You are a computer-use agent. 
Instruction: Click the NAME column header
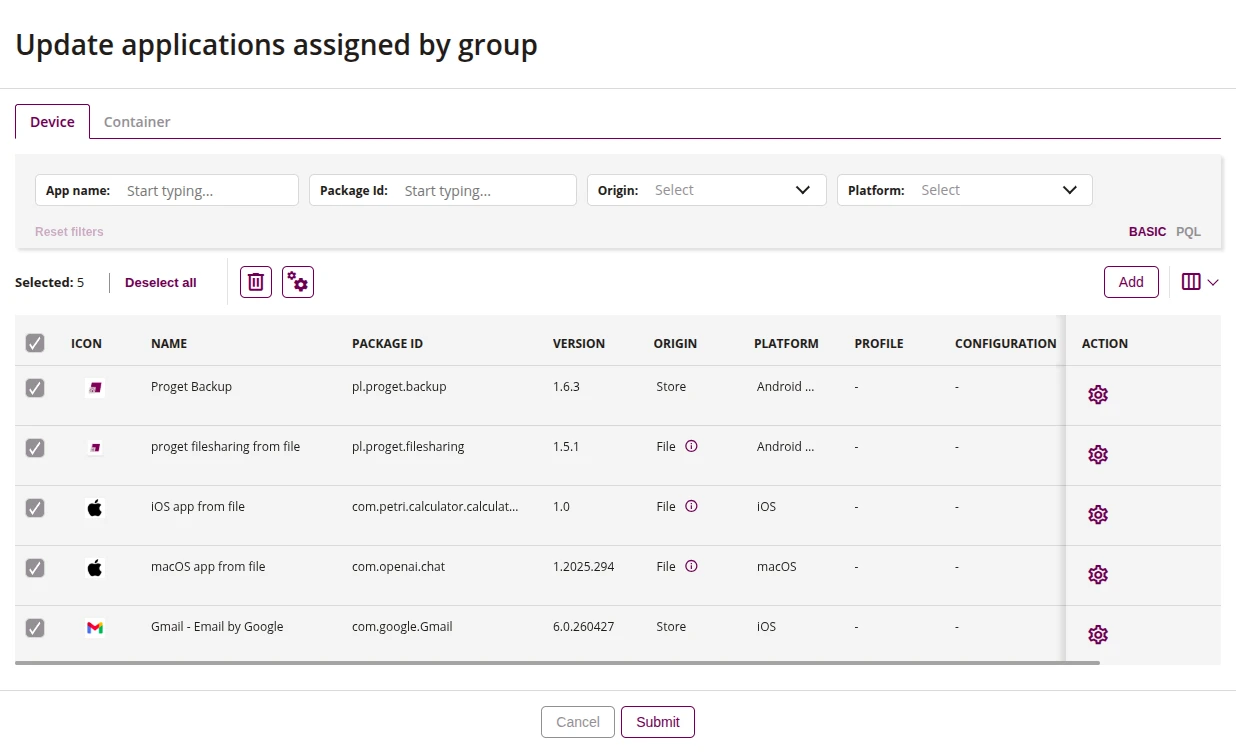click(169, 343)
